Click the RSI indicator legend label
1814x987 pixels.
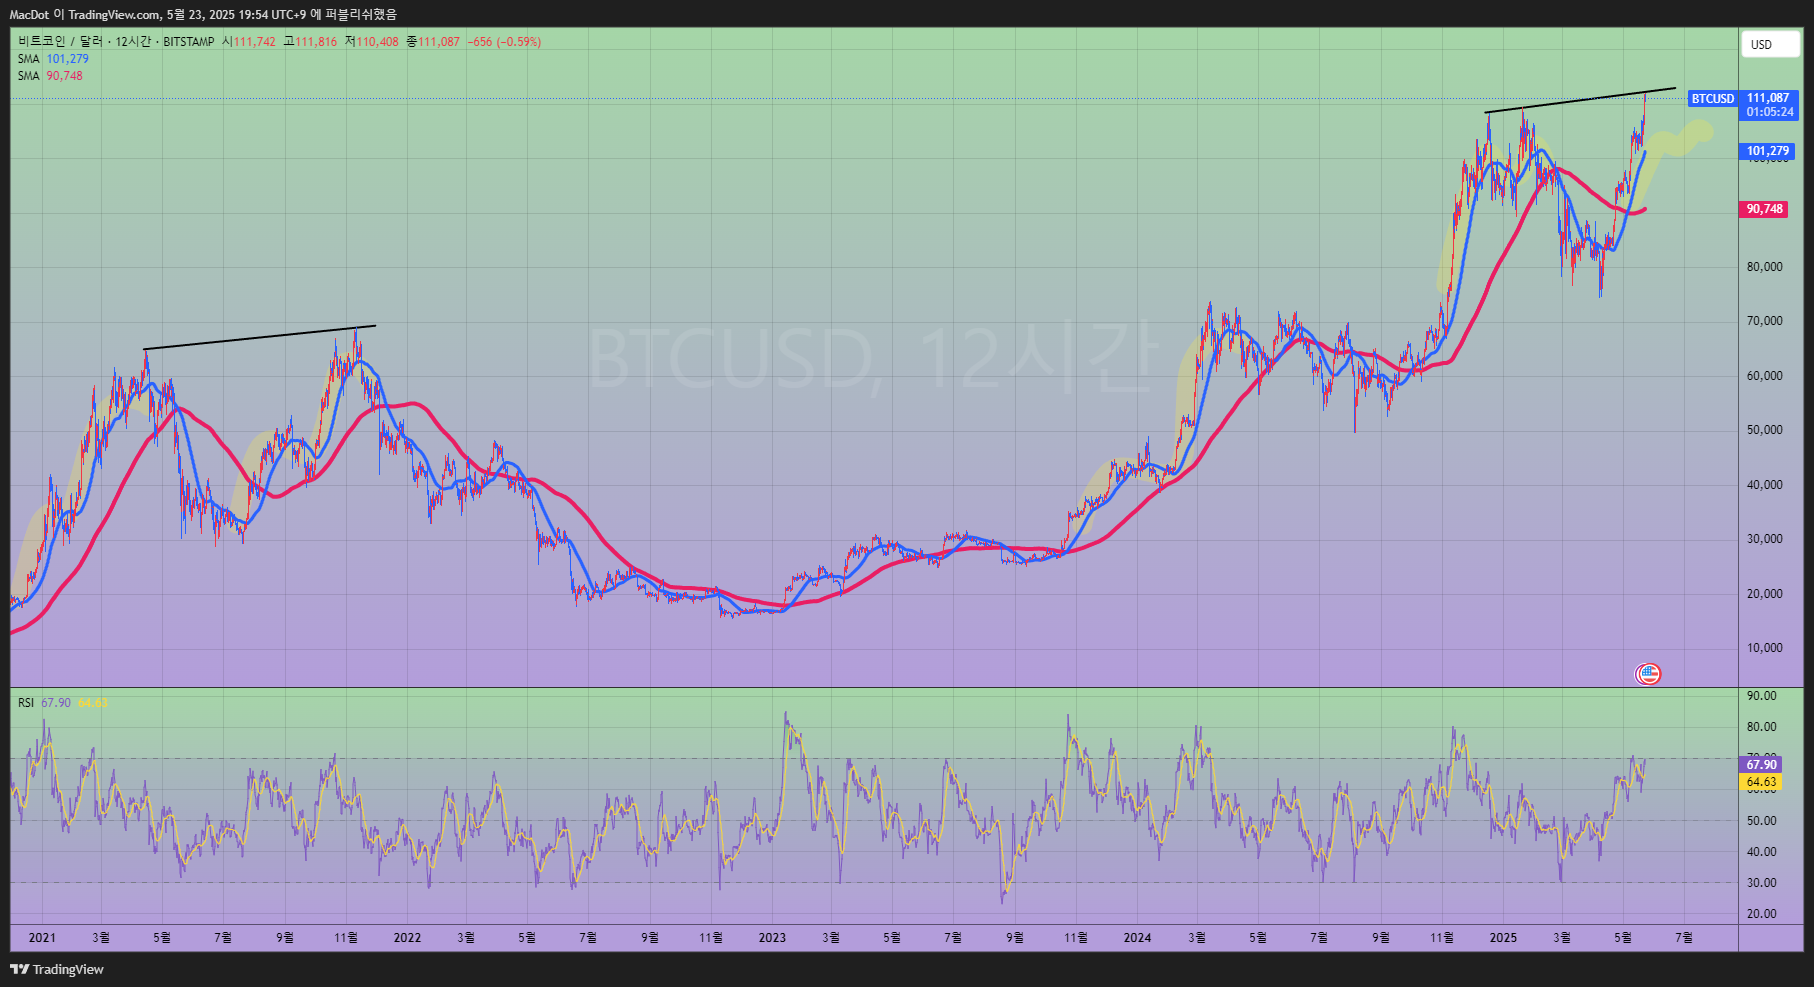(26, 703)
